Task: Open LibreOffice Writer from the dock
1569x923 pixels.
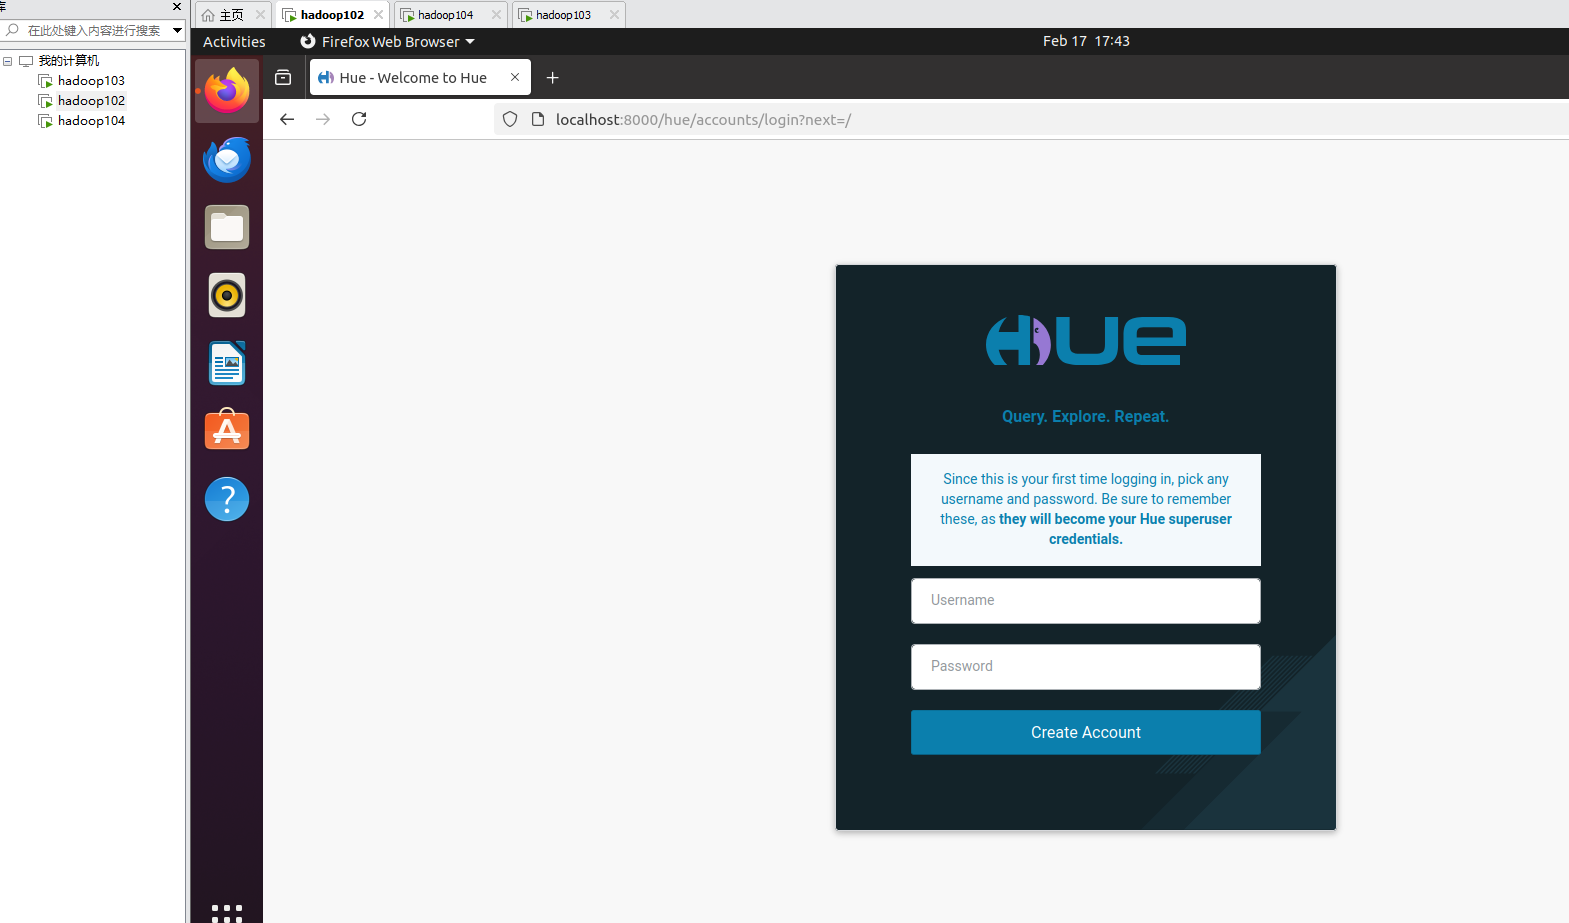Action: click(x=227, y=363)
